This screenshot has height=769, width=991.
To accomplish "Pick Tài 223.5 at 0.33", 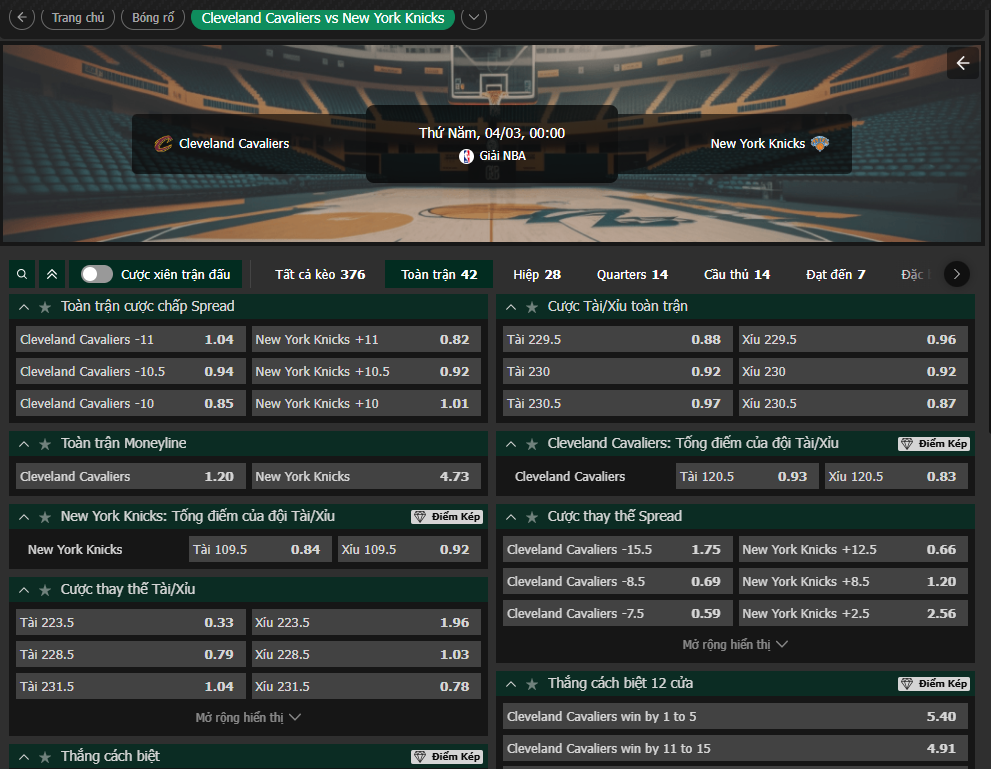I will (x=131, y=622).
